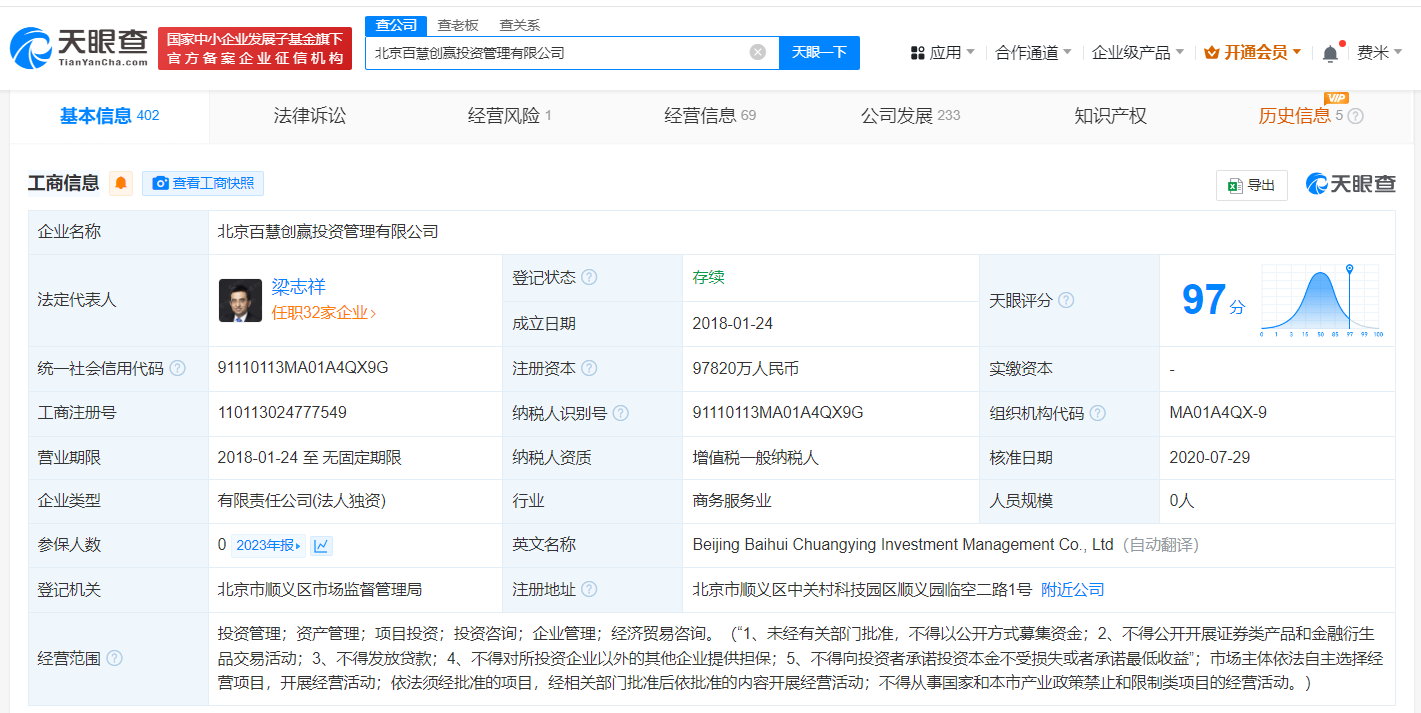This screenshot has height=713, width=1421.
Task: Click the TianYanCha logo in header
Action: tap(79, 48)
